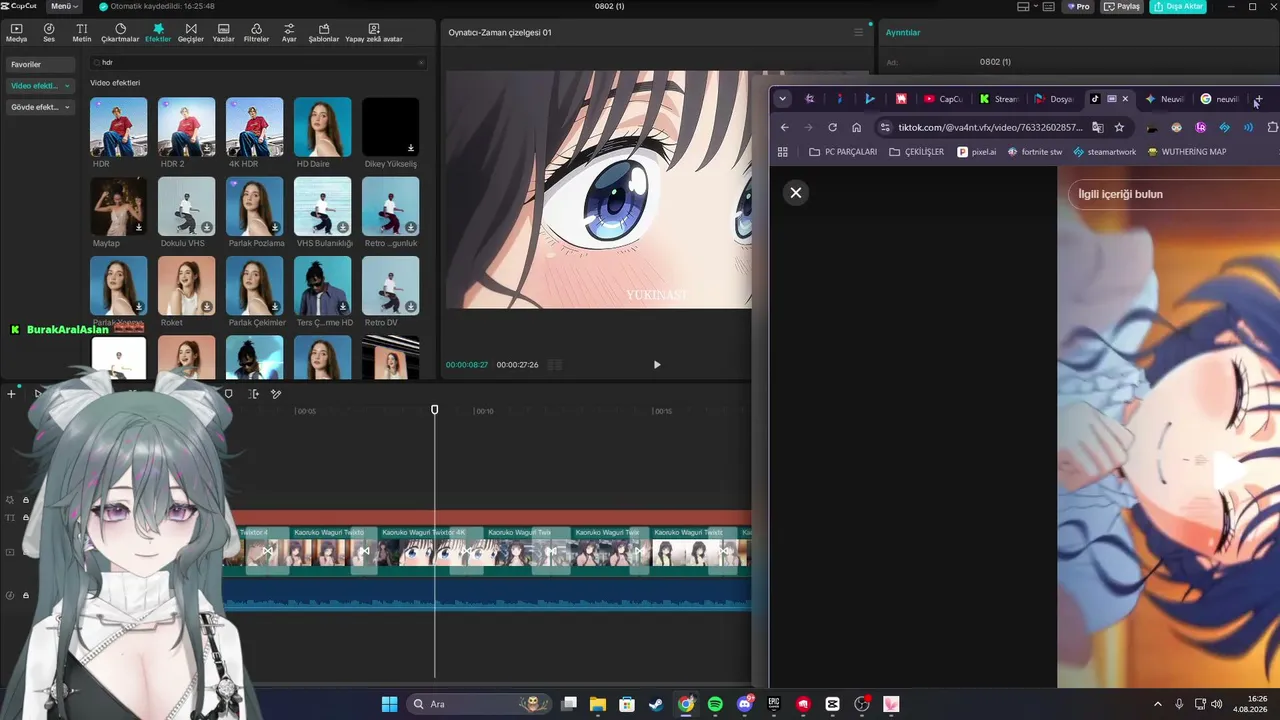This screenshot has height=720, width=1280.
Task: Download the Maytap effect
Action: [x=139, y=227]
